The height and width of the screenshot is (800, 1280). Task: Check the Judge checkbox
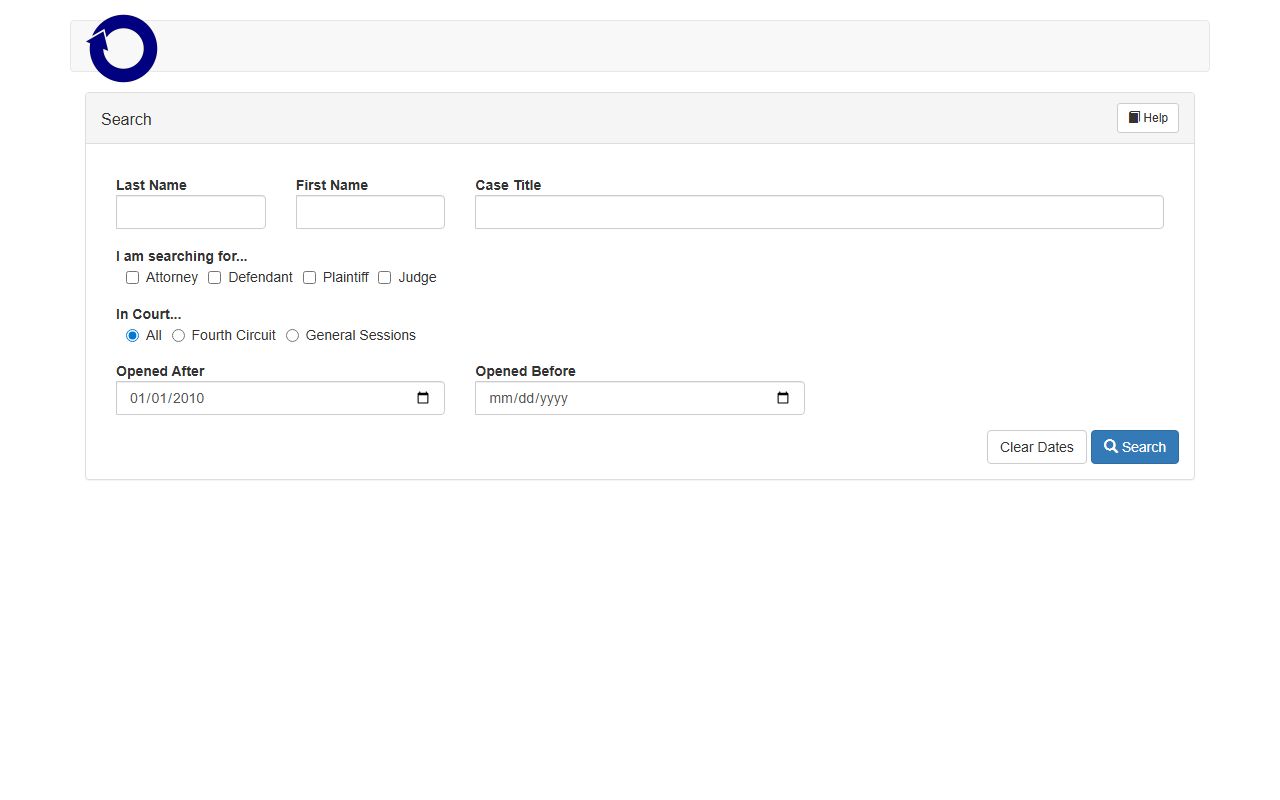point(384,278)
